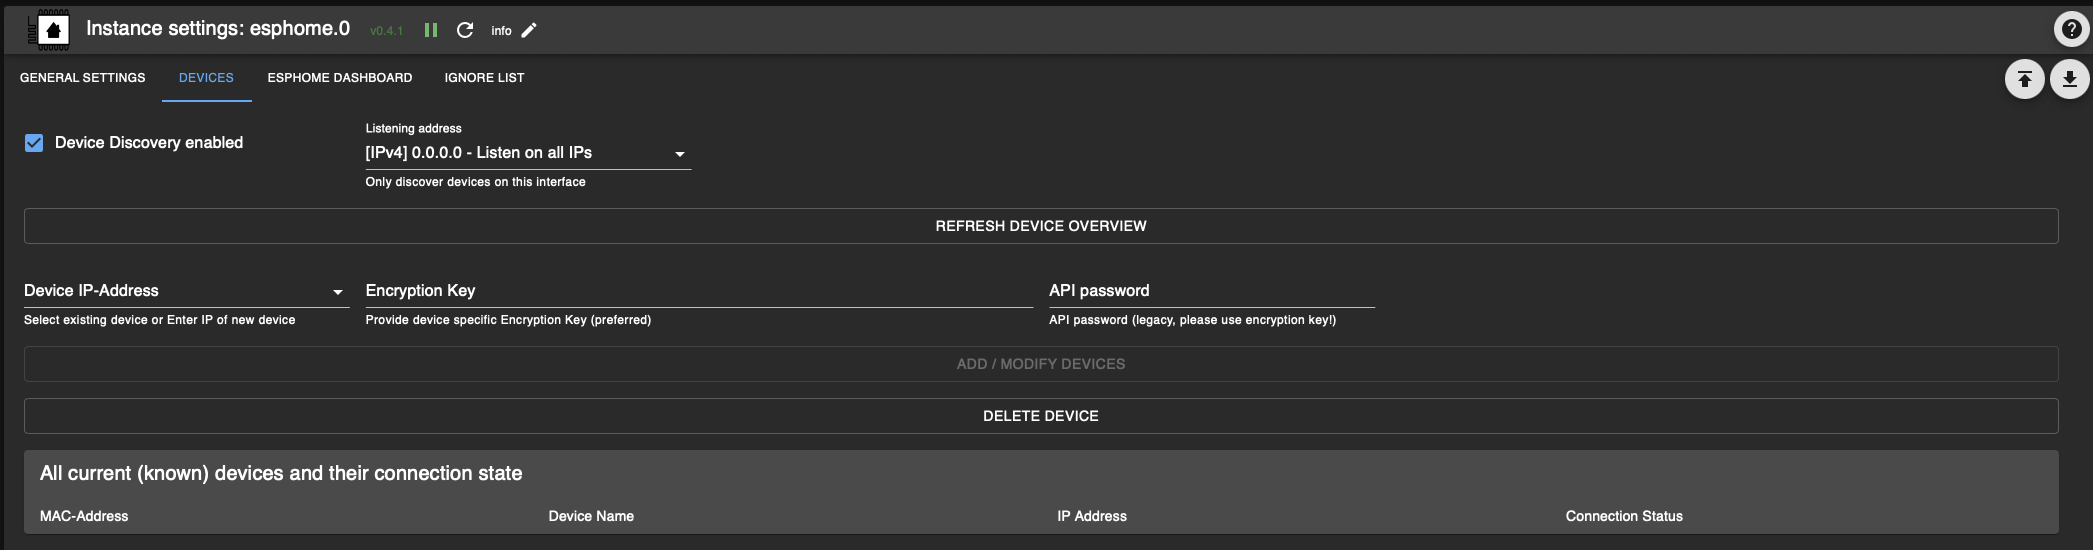The width and height of the screenshot is (2093, 550).
Task: Click the ESPHome adapter logo icon
Action: click(53, 30)
